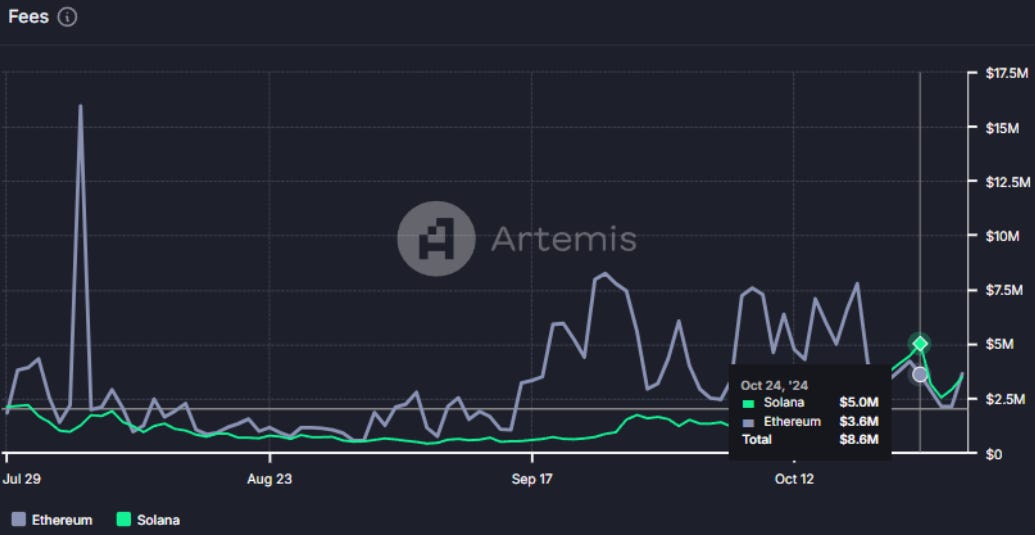This screenshot has width=1035, height=535.
Task: Click the '$0' y-axis label
Action: (993, 454)
